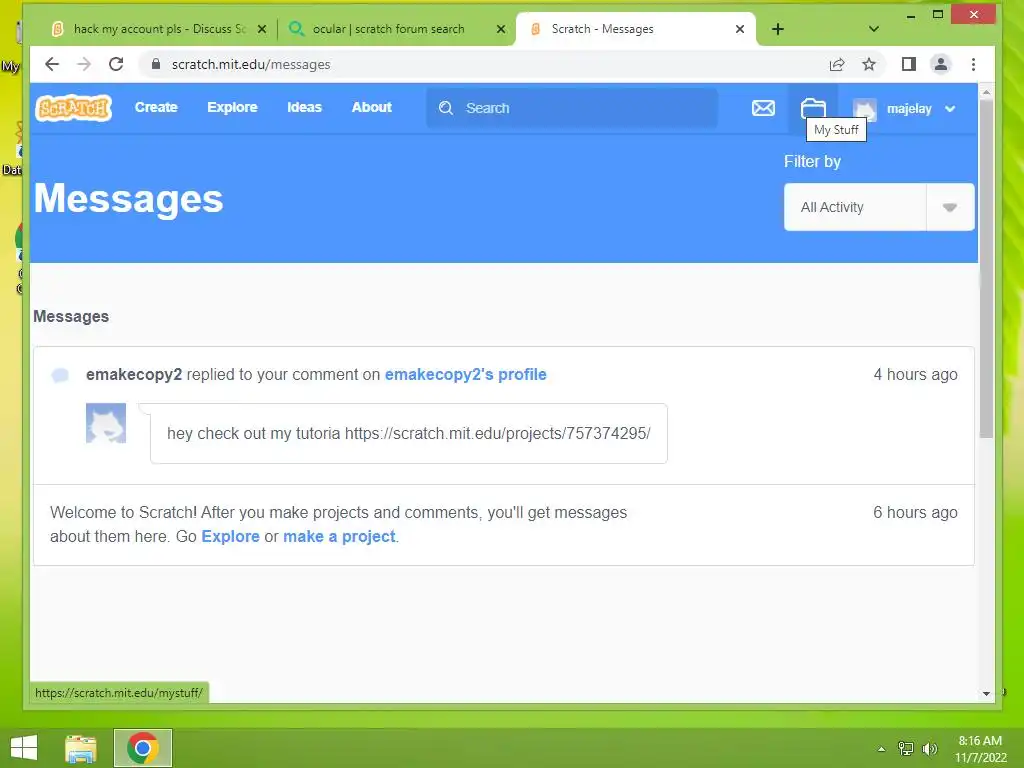The image size is (1024, 768).
Task: Click the 6 hours ago timestamp
Action: [x=916, y=513]
